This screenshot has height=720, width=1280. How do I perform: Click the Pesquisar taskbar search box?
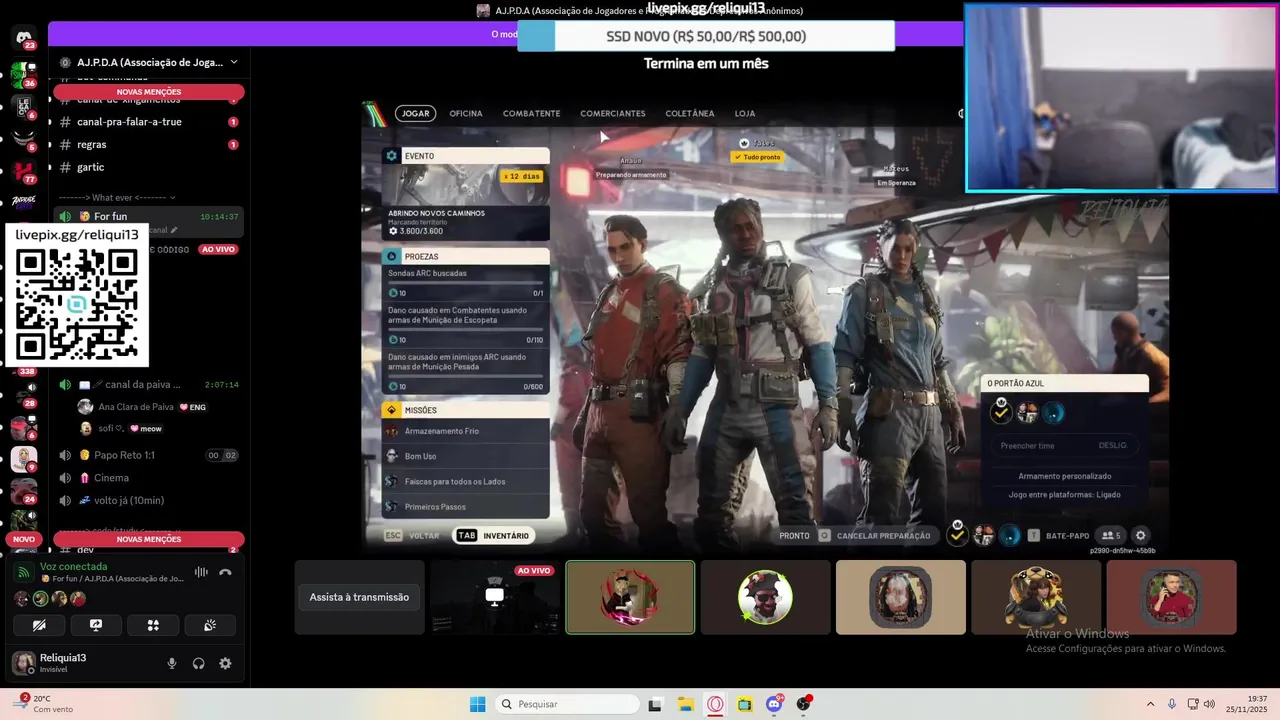coord(568,704)
